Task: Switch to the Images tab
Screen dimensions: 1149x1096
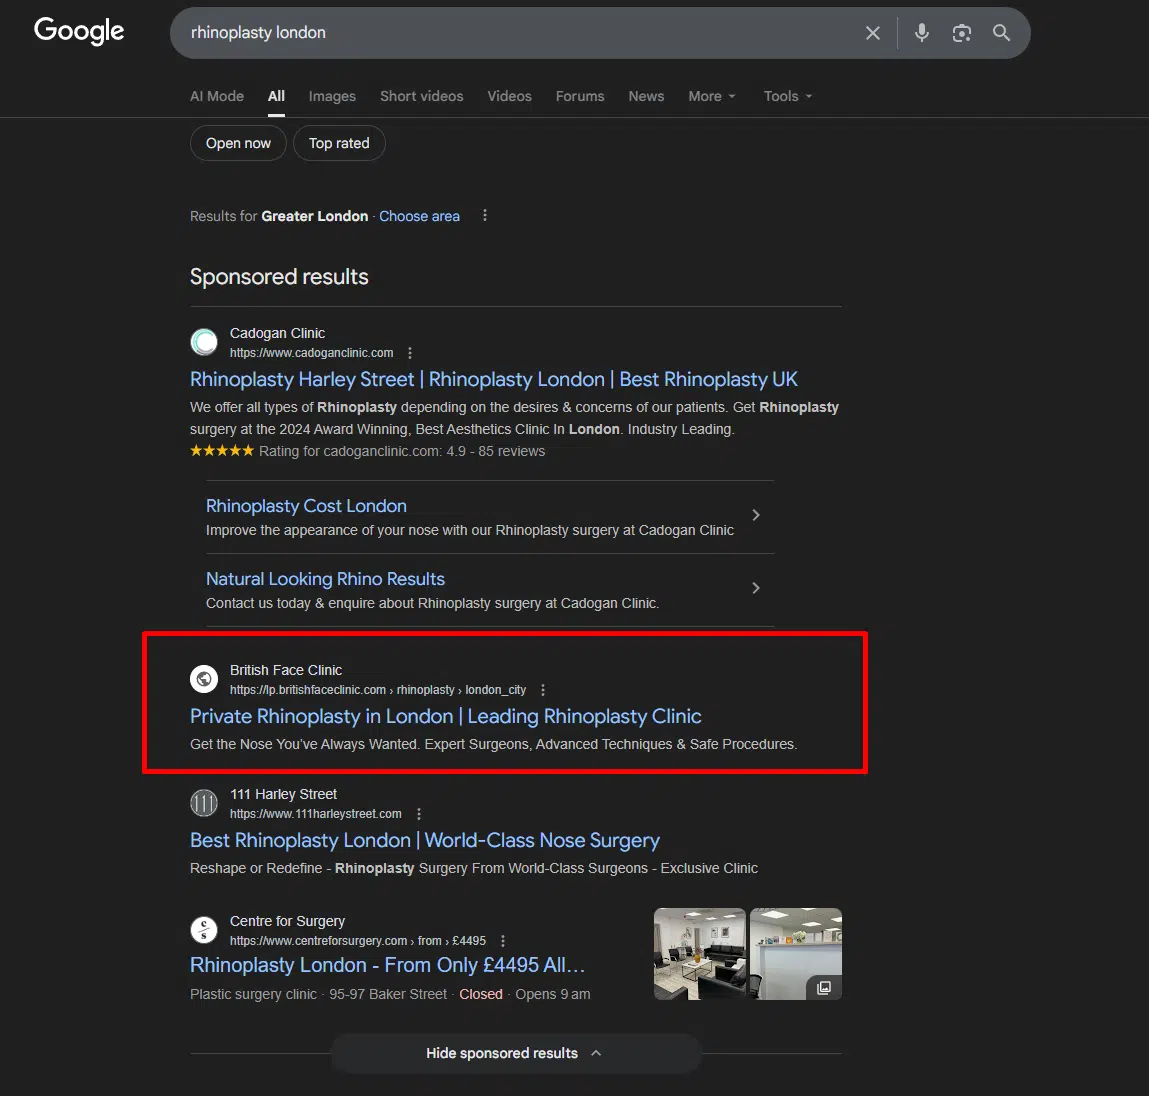Action: click(332, 96)
